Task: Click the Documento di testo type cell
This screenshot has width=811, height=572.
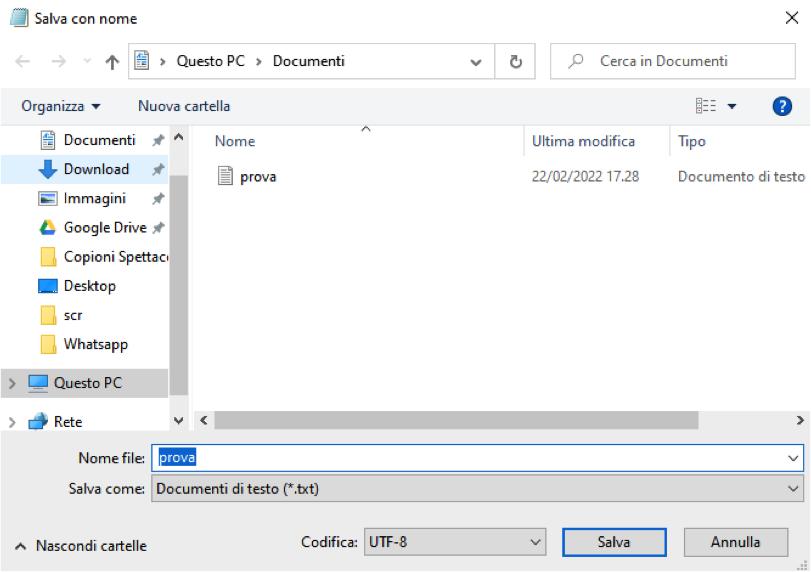Action: point(741,177)
